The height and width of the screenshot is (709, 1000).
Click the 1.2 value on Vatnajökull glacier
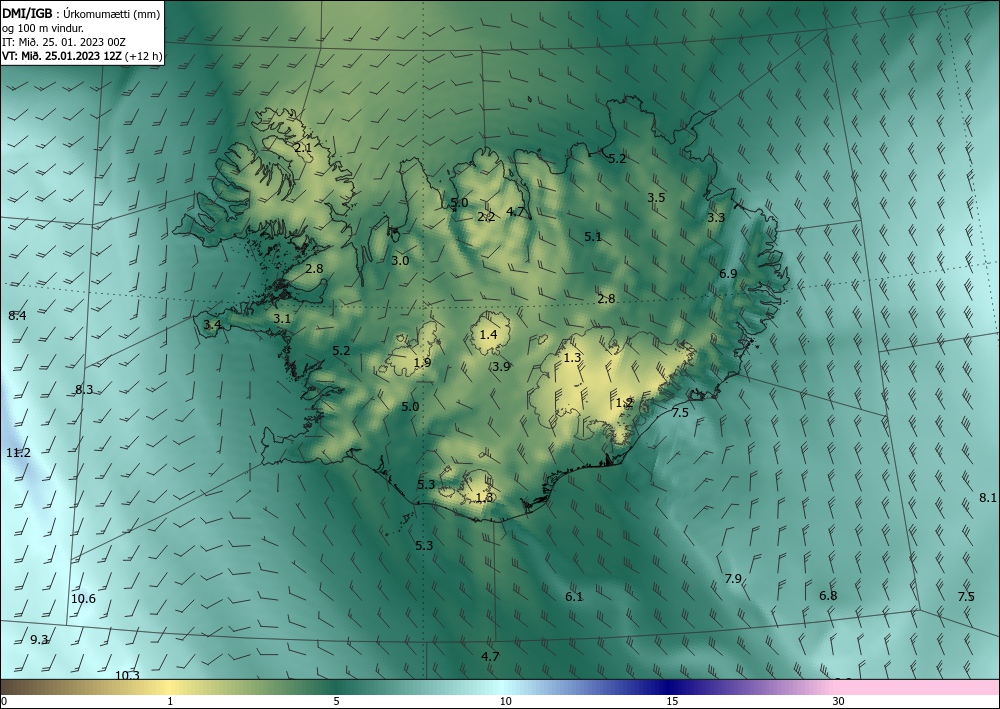click(624, 403)
